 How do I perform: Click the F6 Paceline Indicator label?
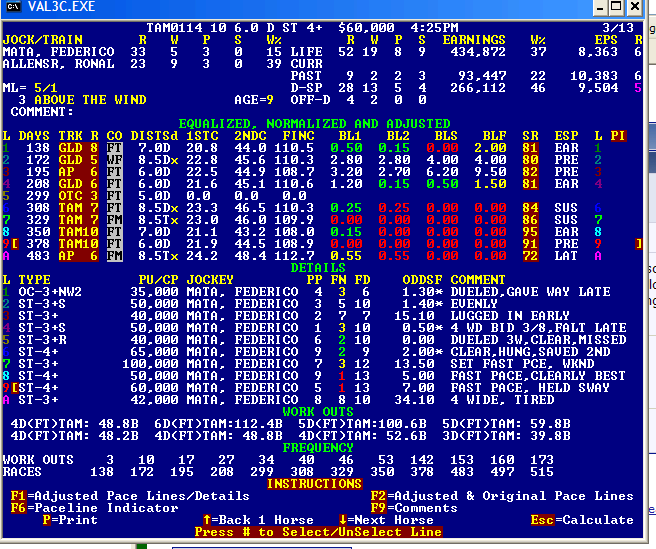pyautogui.click(x=94, y=508)
